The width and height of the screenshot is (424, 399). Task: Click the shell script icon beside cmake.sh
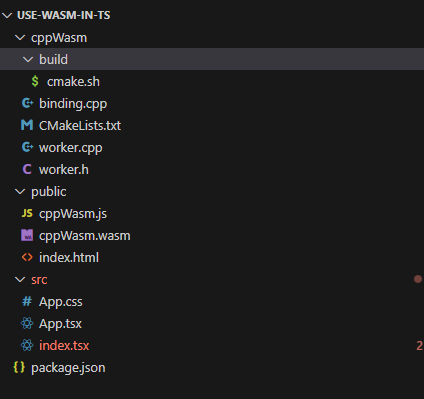(x=35, y=81)
